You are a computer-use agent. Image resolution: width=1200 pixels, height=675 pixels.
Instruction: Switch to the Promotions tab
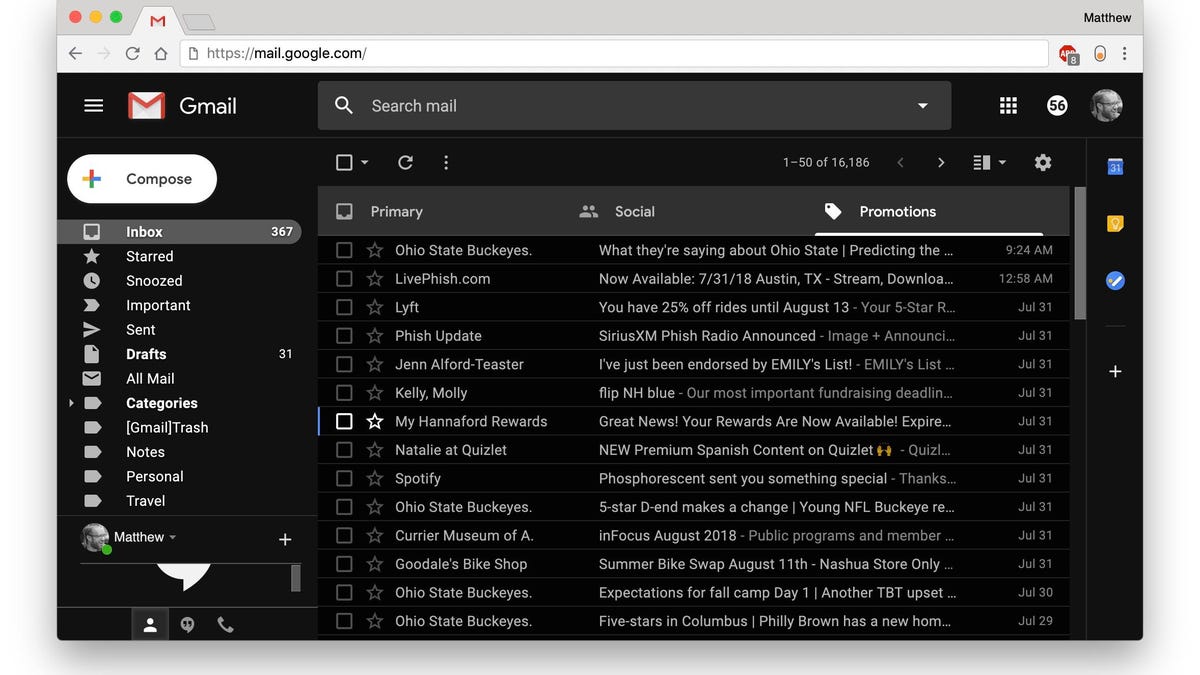(897, 211)
